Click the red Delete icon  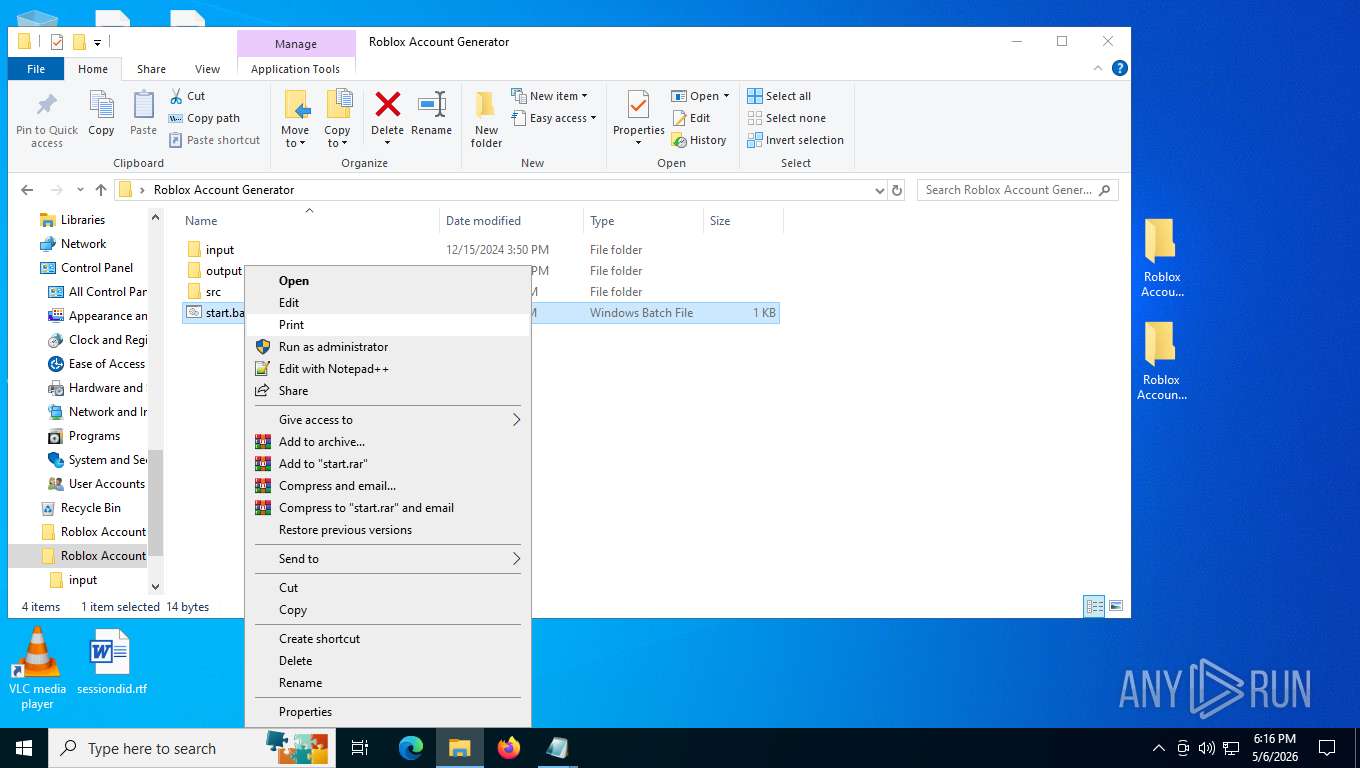click(x=387, y=104)
